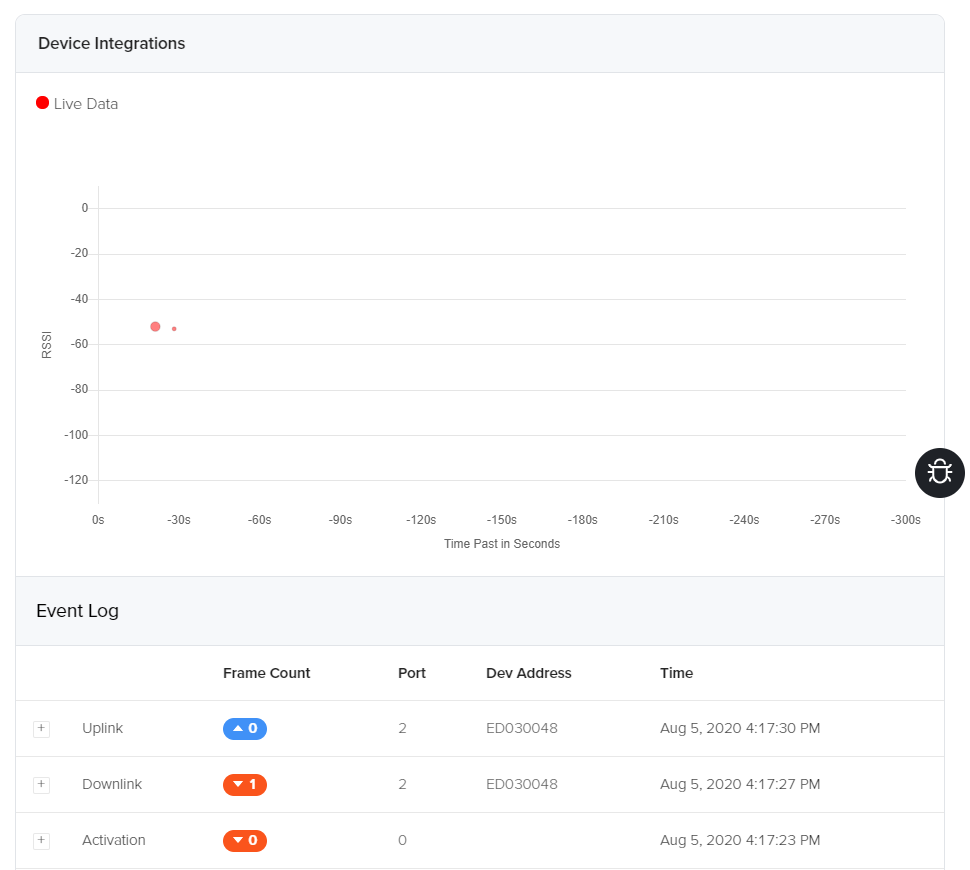Click the red Live Data indicator dot
This screenshot has width=970, height=870.
pos(42,103)
